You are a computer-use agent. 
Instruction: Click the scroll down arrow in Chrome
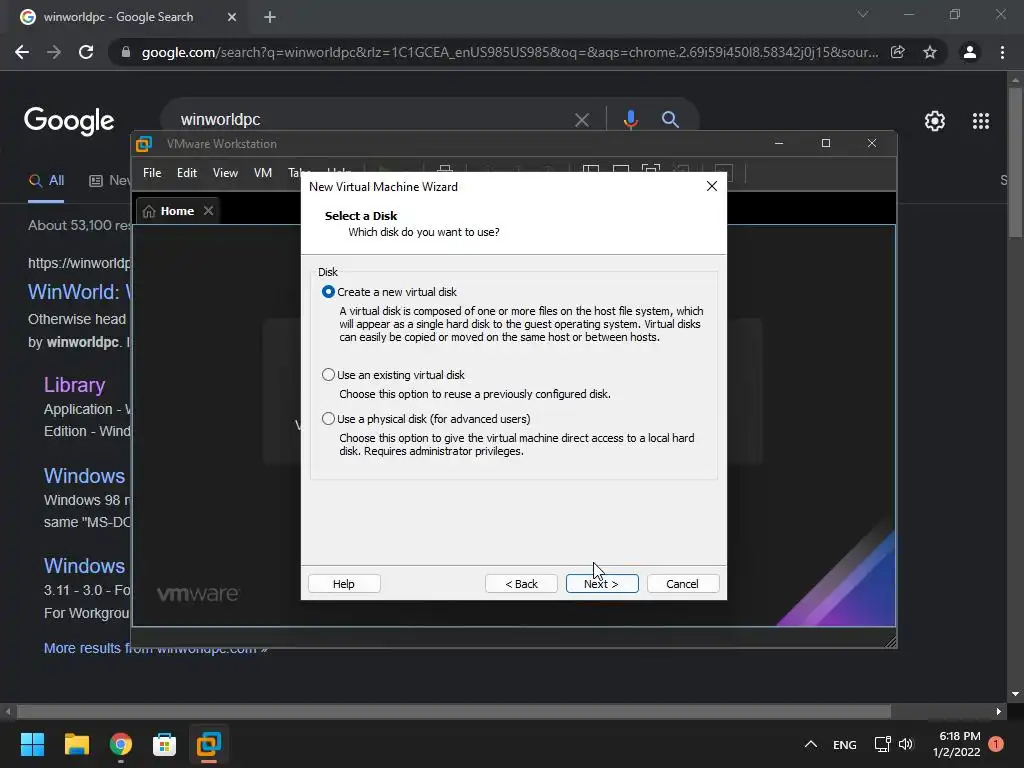coord(1015,694)
